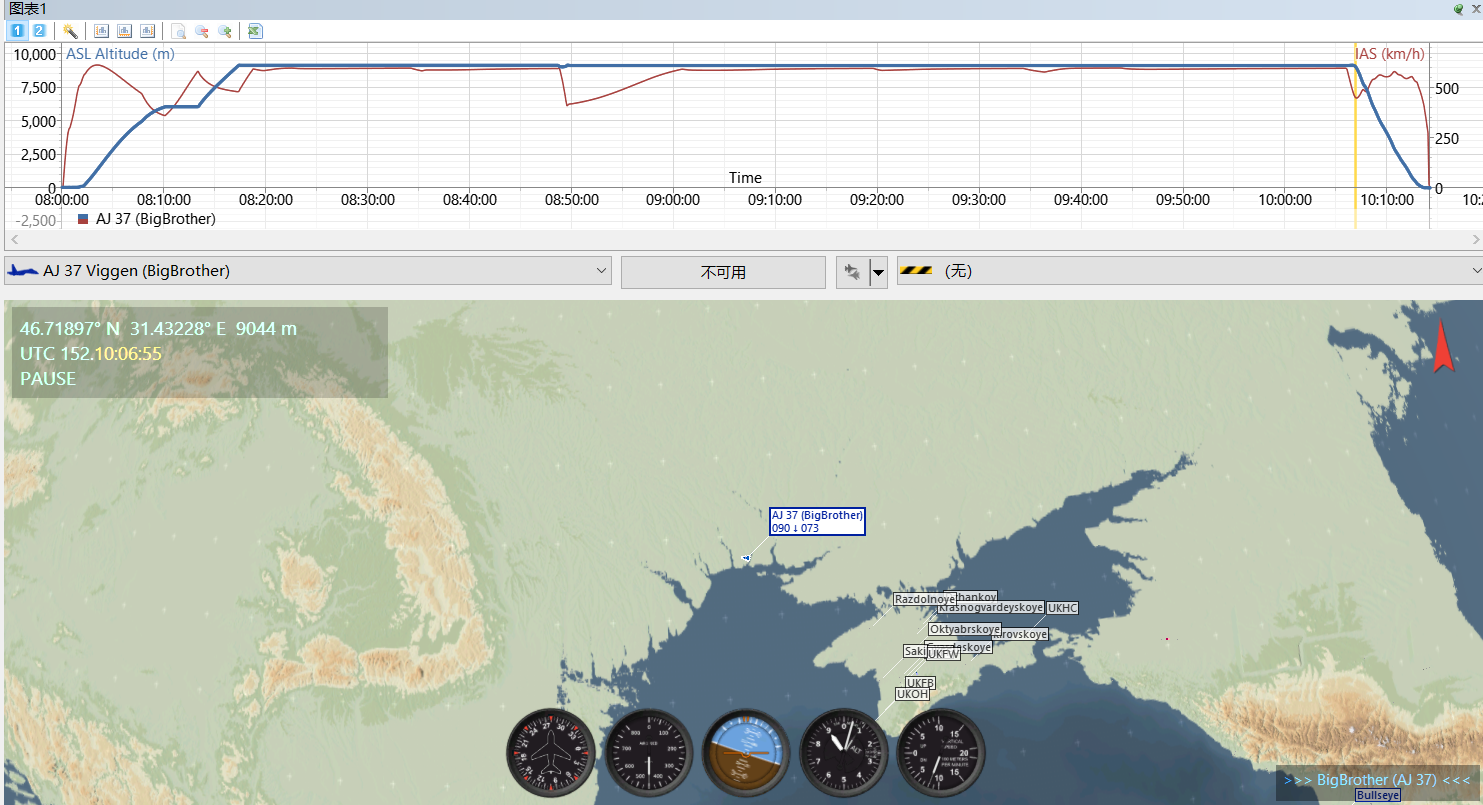The height and width of the screenshot is (805, 1483).
Task: Click the red north compass arrow
Action: click(1443, 347)
